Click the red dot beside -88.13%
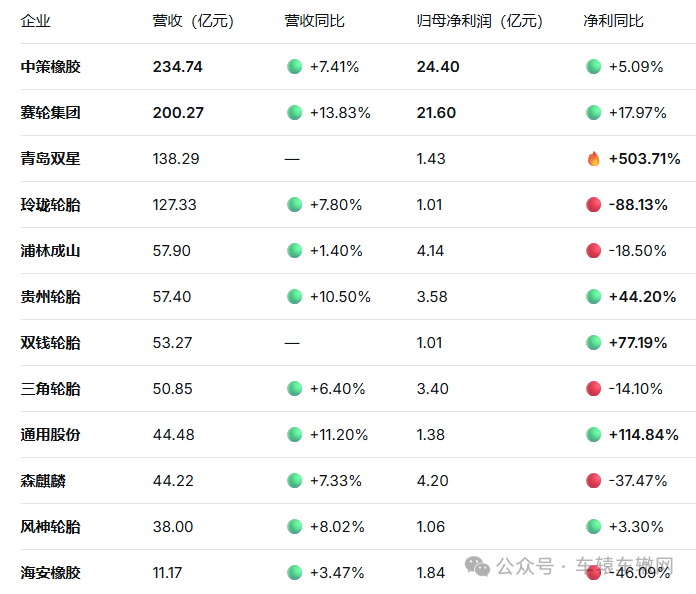The width and height of the screenshot is (696, 594). click(593, 205)
